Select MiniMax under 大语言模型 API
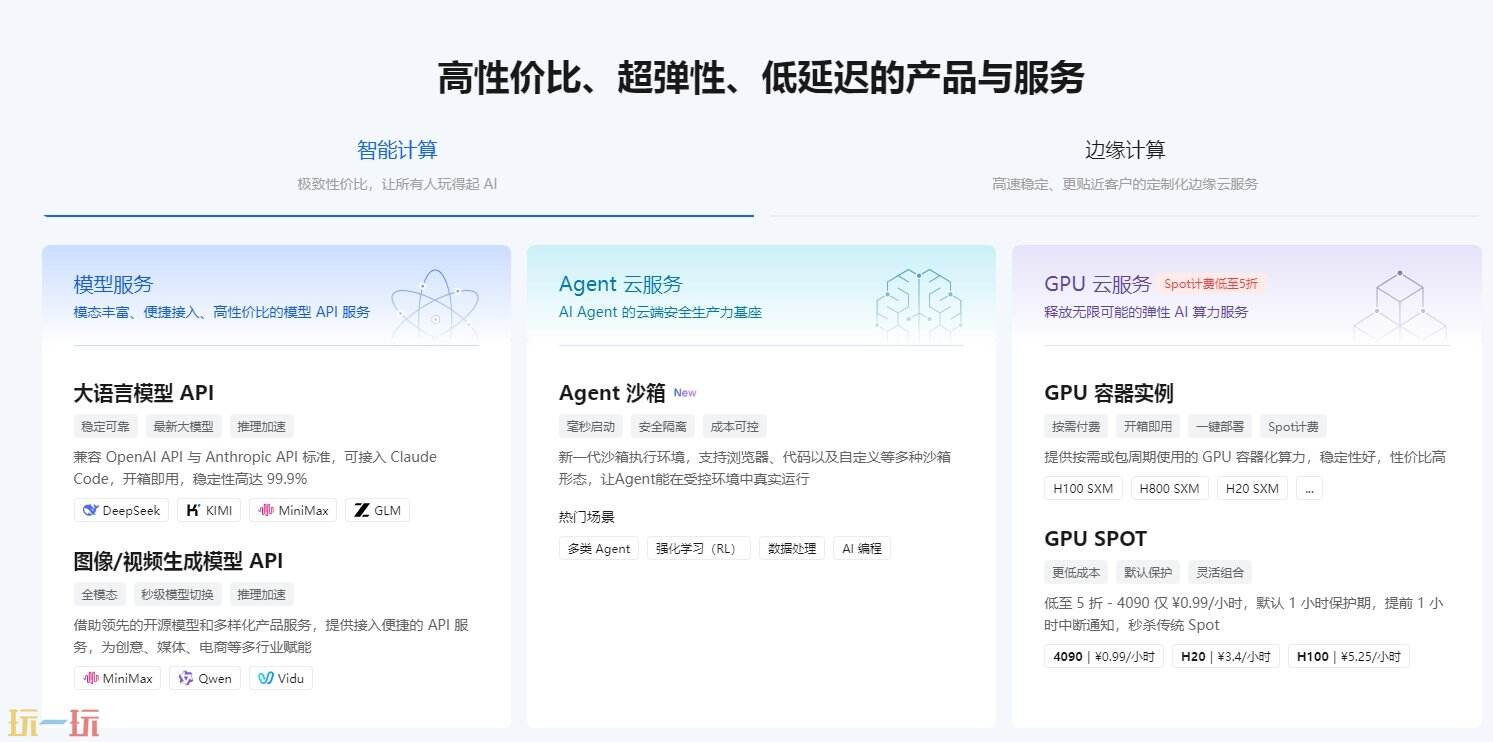Viewport: 1493px width, 742px height. 292,510
